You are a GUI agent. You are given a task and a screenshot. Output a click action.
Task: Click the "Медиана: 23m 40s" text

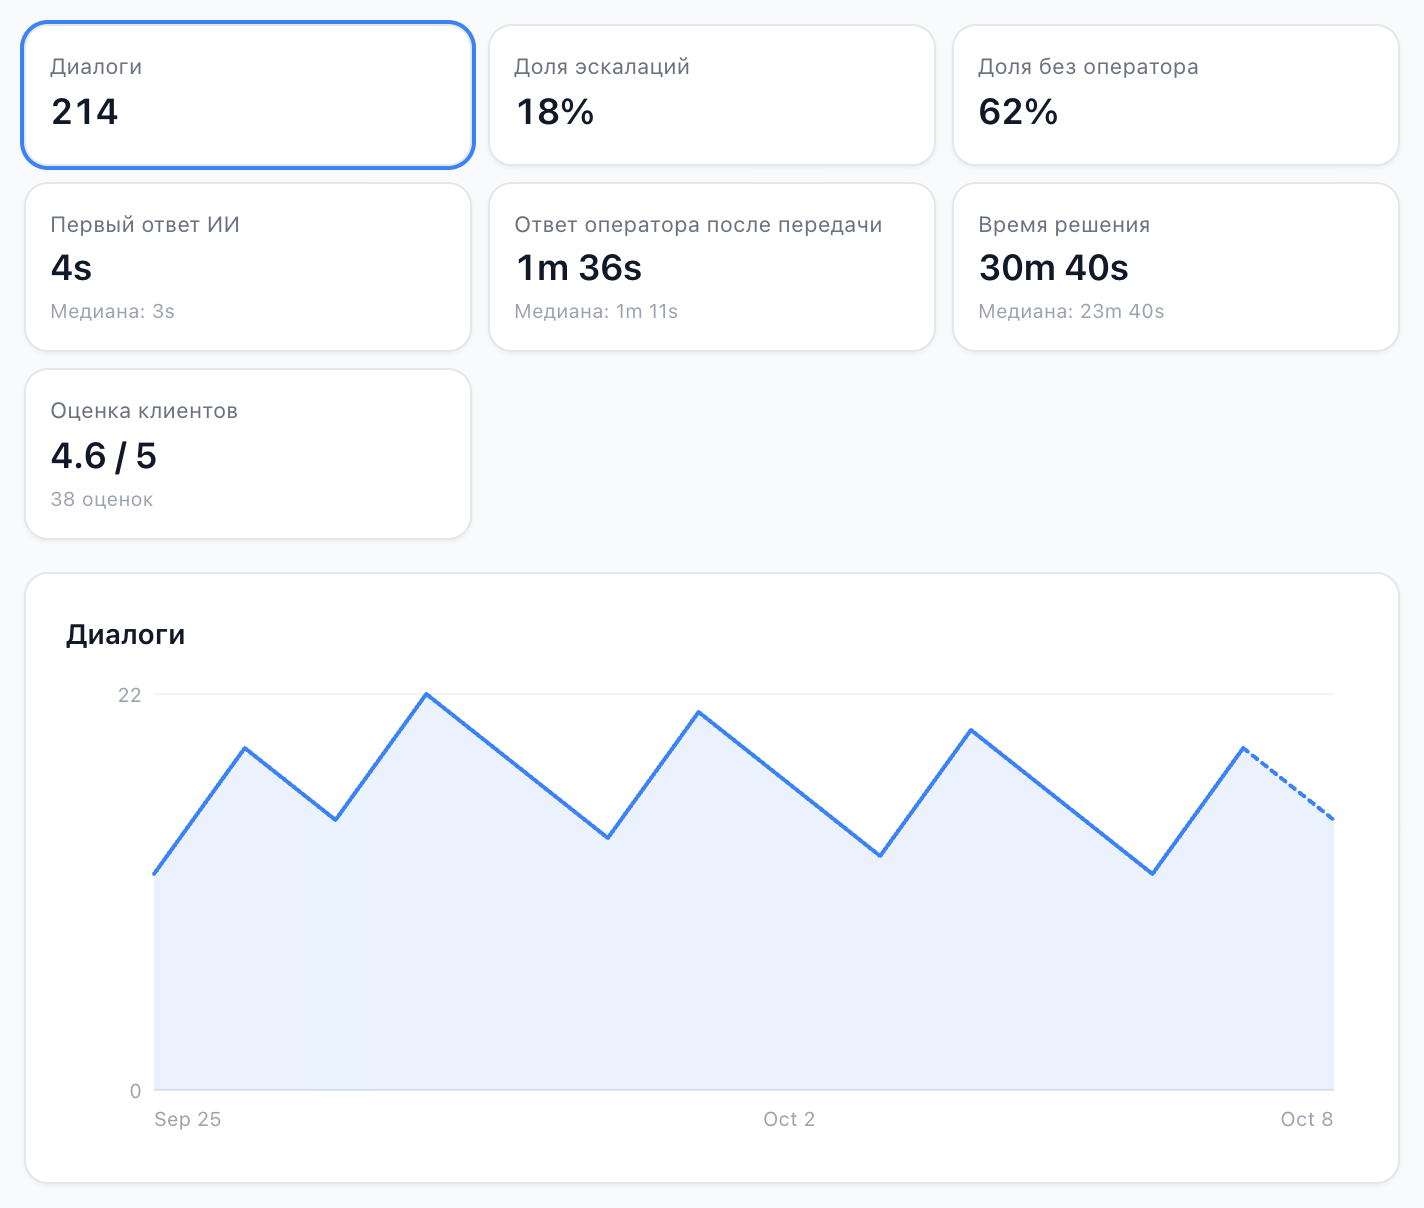point(1071,312)
